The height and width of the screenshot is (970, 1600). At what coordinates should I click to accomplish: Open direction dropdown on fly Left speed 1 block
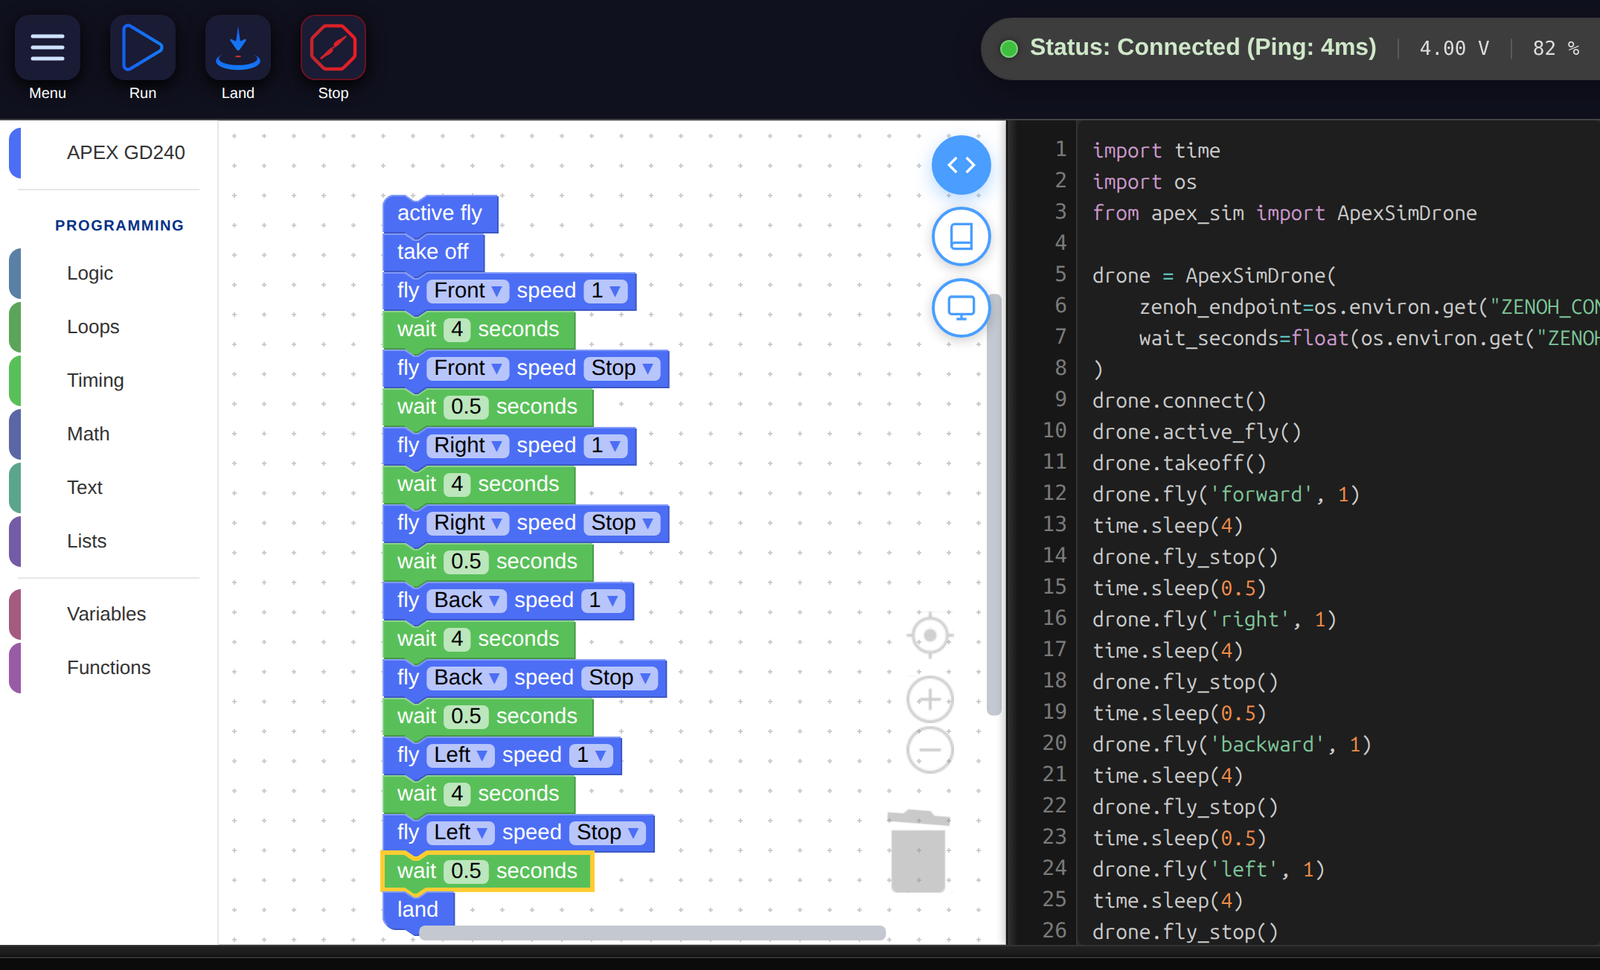(461, 755)
